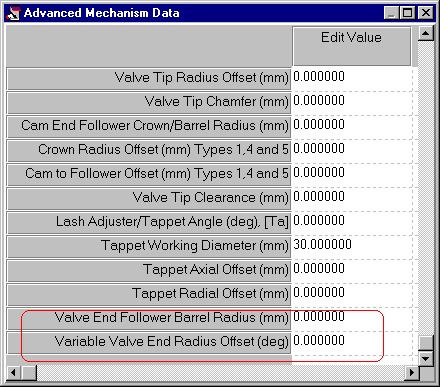Edit the Cam to Follower Offset value
Image resolution: width=440 pixels, height=387 pixels.
point(352,175)
